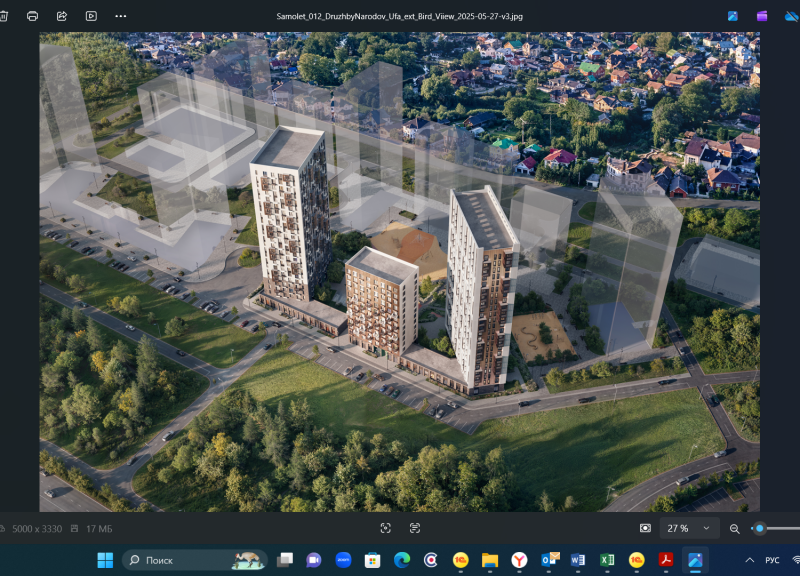Click the Share icon in the toolbar

coord(62,16)
